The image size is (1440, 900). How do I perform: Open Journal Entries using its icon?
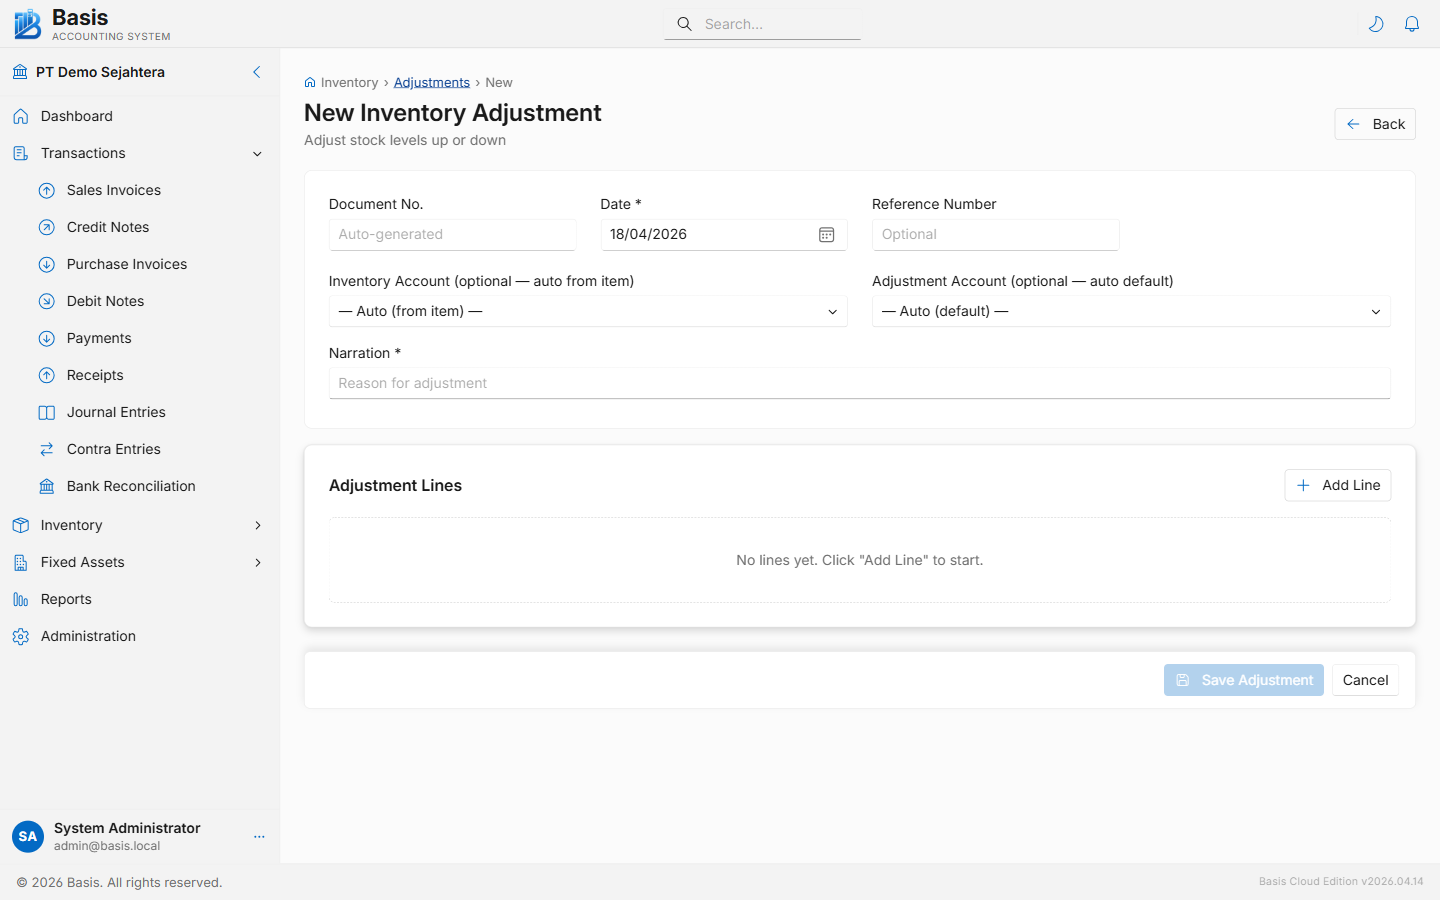pos(46,412)
